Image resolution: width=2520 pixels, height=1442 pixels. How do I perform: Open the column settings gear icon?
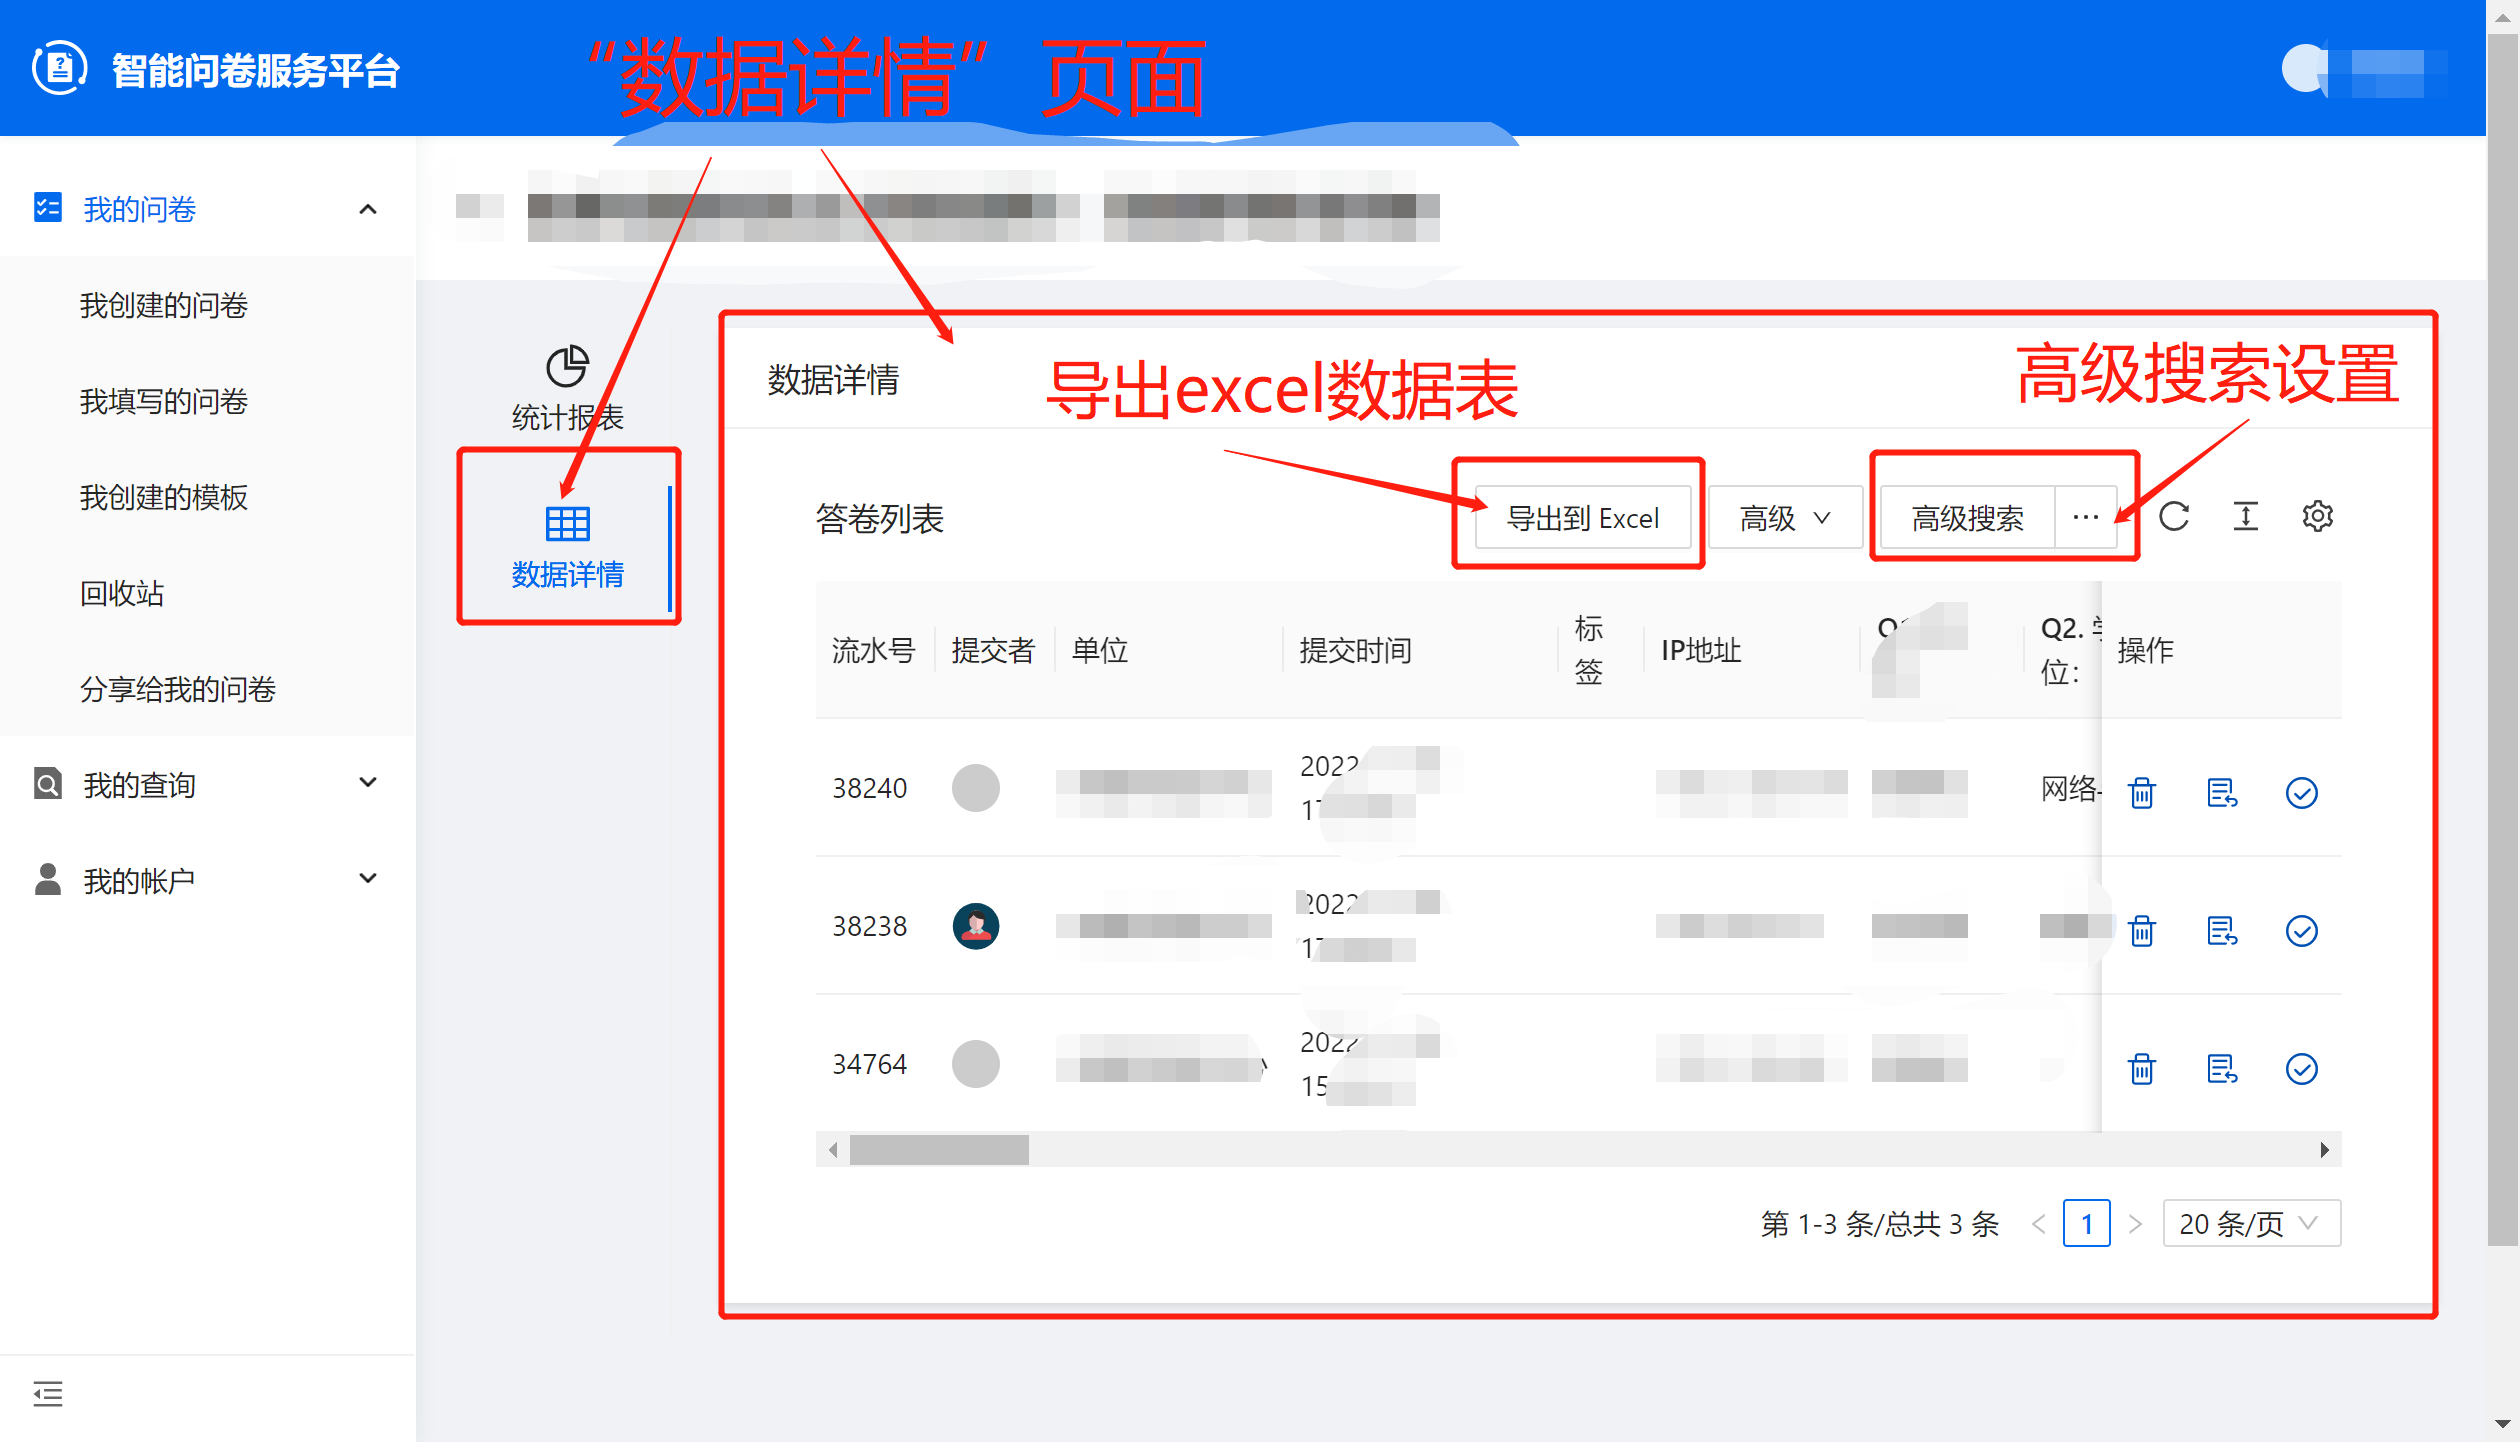2317,517
